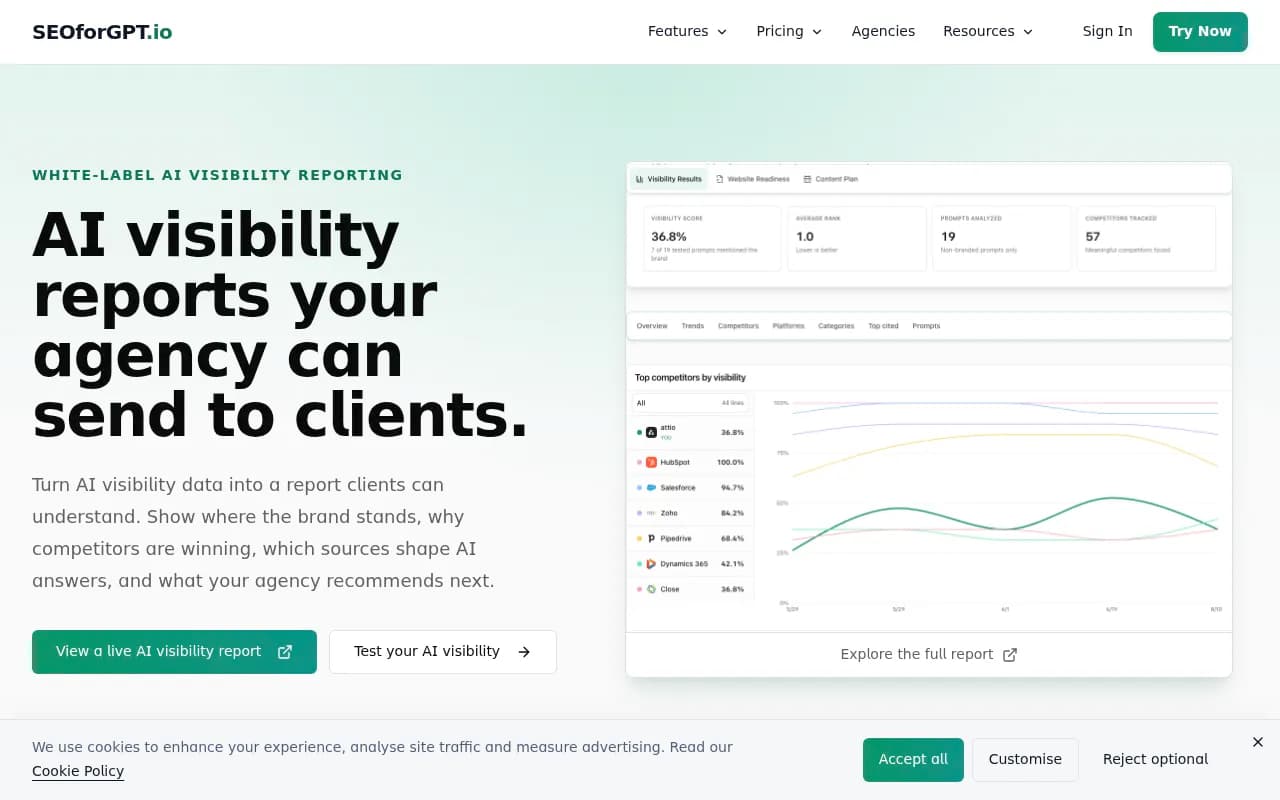Switch to the Website Readiness tab
1280x800 pixels.
pos(752,179)
